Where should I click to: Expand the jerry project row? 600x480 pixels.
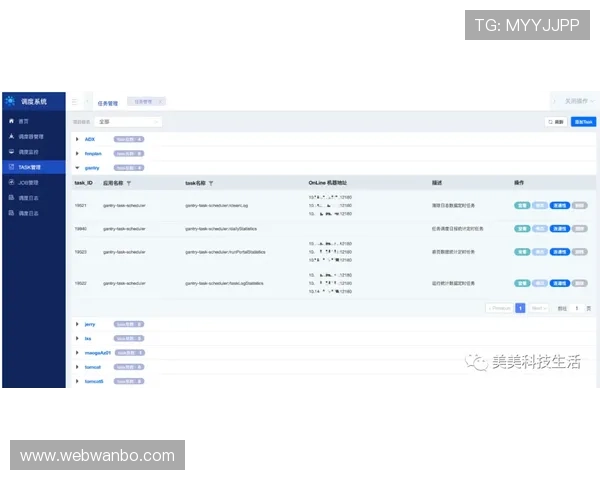click(x=77, y=324)
